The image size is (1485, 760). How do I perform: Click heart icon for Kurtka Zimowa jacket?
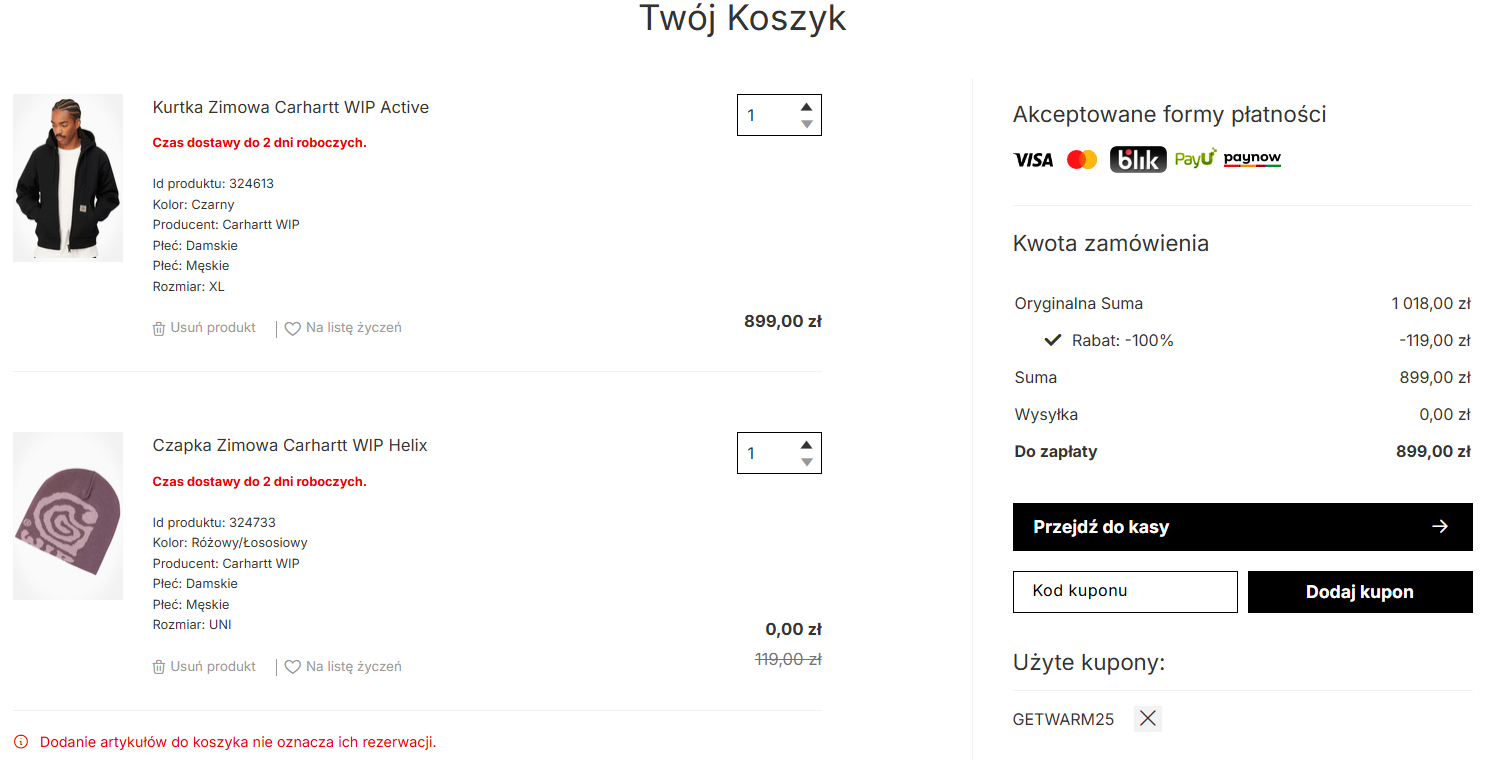point(293,328)
